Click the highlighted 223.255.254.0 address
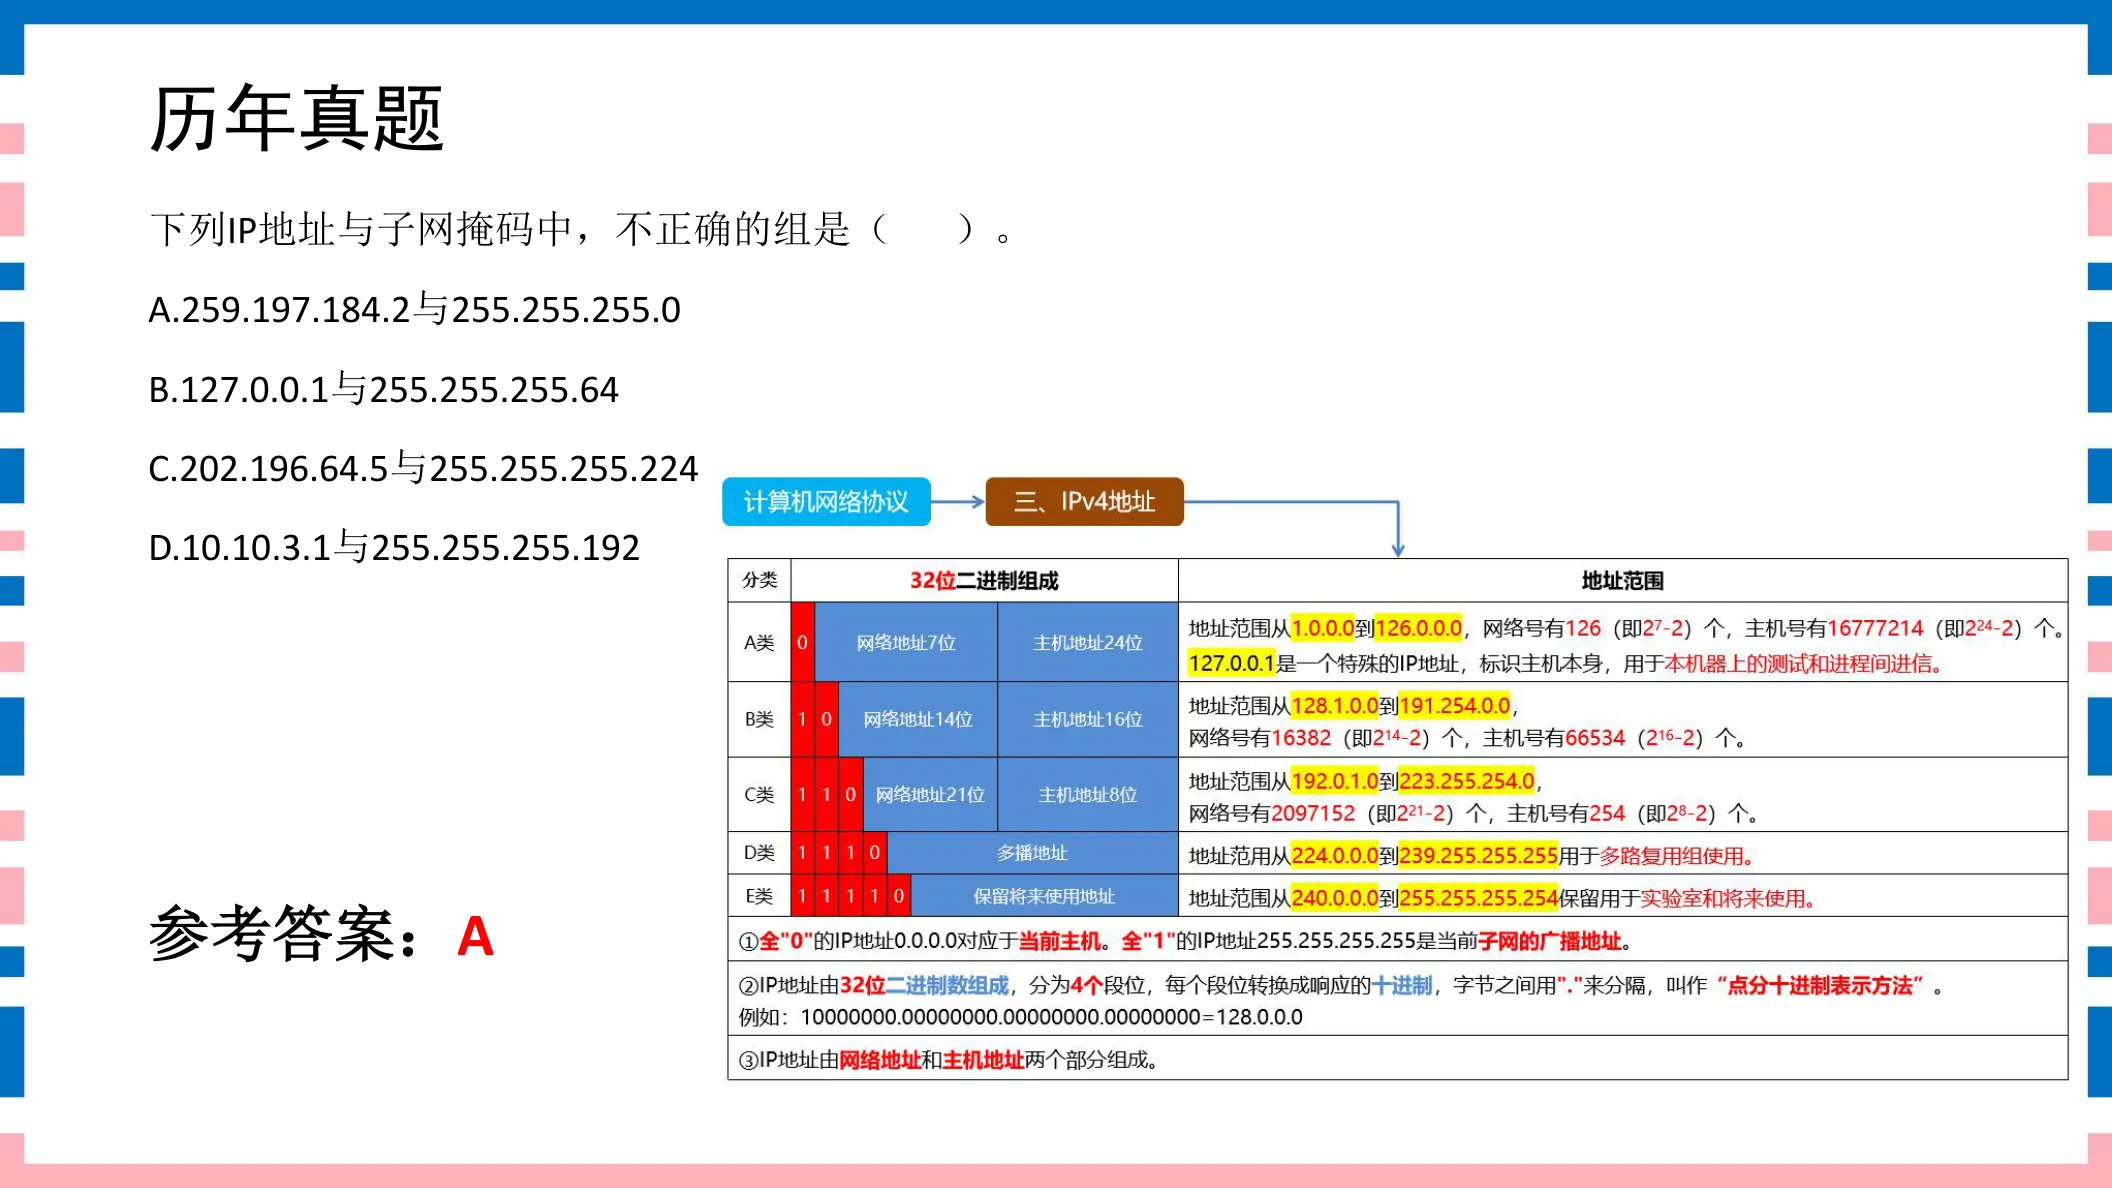This screenshot has width=2112, height=1188. (x=1466, y=781)
